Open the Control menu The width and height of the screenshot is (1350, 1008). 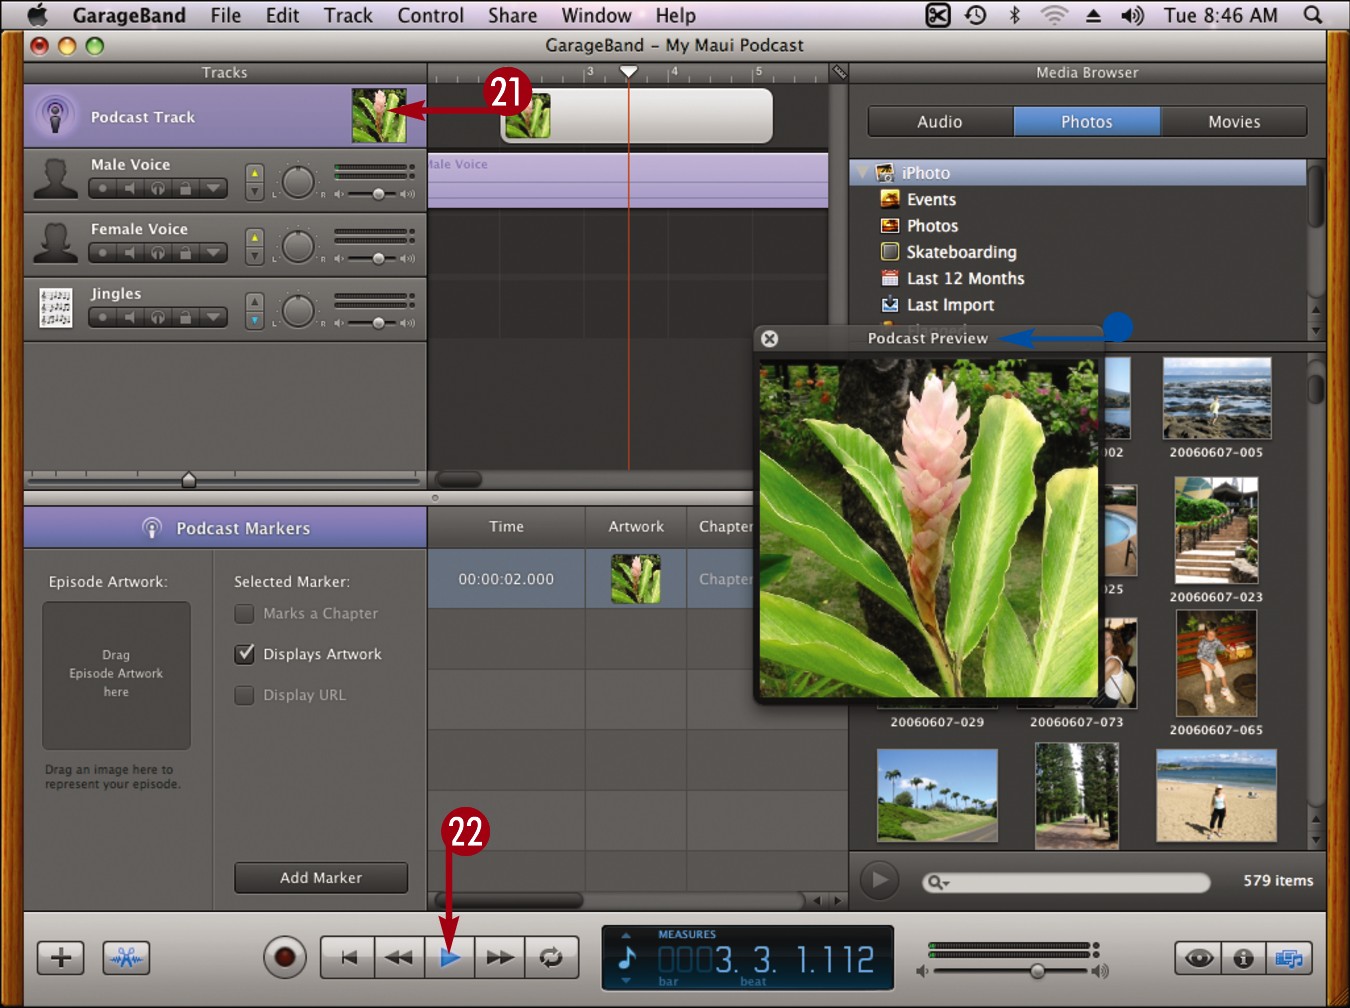[x=431, y=15]
